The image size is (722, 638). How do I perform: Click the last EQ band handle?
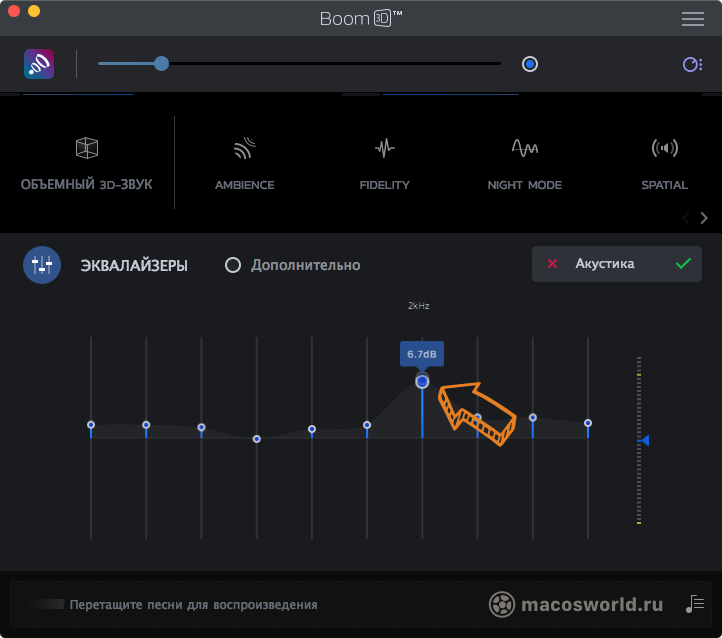[588, 423]
